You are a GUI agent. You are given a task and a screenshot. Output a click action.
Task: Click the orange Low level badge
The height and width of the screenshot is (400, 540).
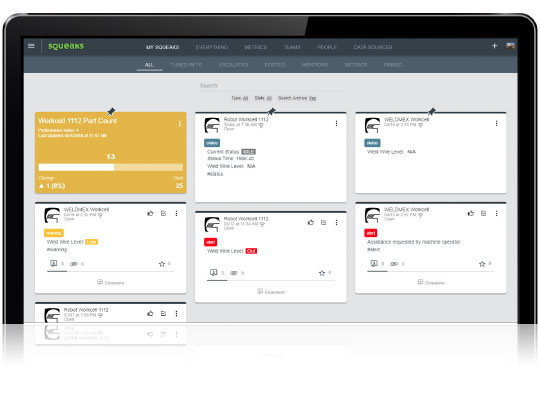click(x=91, y=242)
